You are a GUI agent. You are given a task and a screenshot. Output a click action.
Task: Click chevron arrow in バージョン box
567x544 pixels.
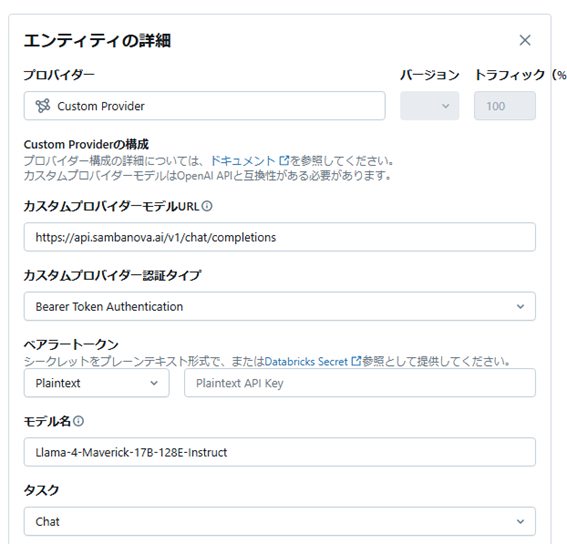tap(446, 106)
